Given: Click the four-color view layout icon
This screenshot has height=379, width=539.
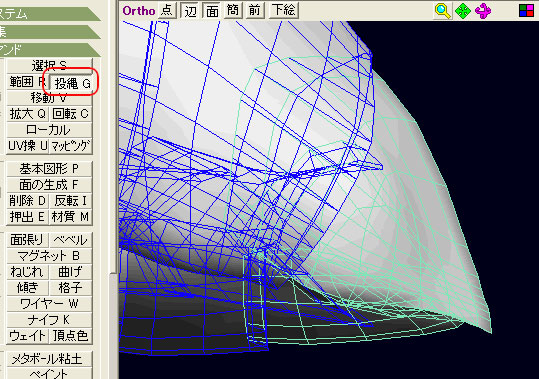Looking at the screenshot, I should coord(526,11).
